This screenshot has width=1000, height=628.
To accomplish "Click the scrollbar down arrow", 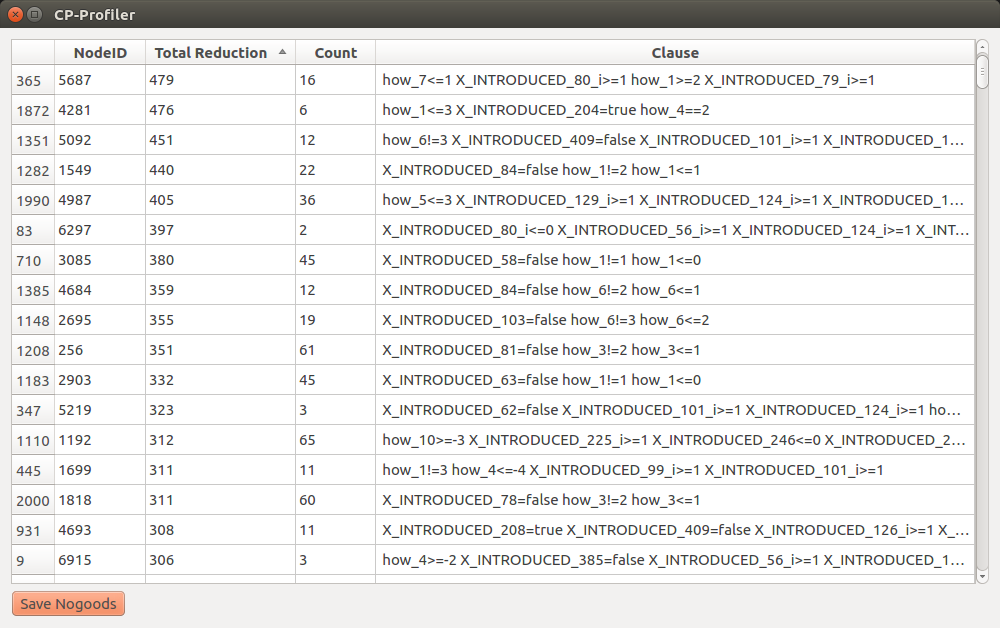I will click(983, 575).
